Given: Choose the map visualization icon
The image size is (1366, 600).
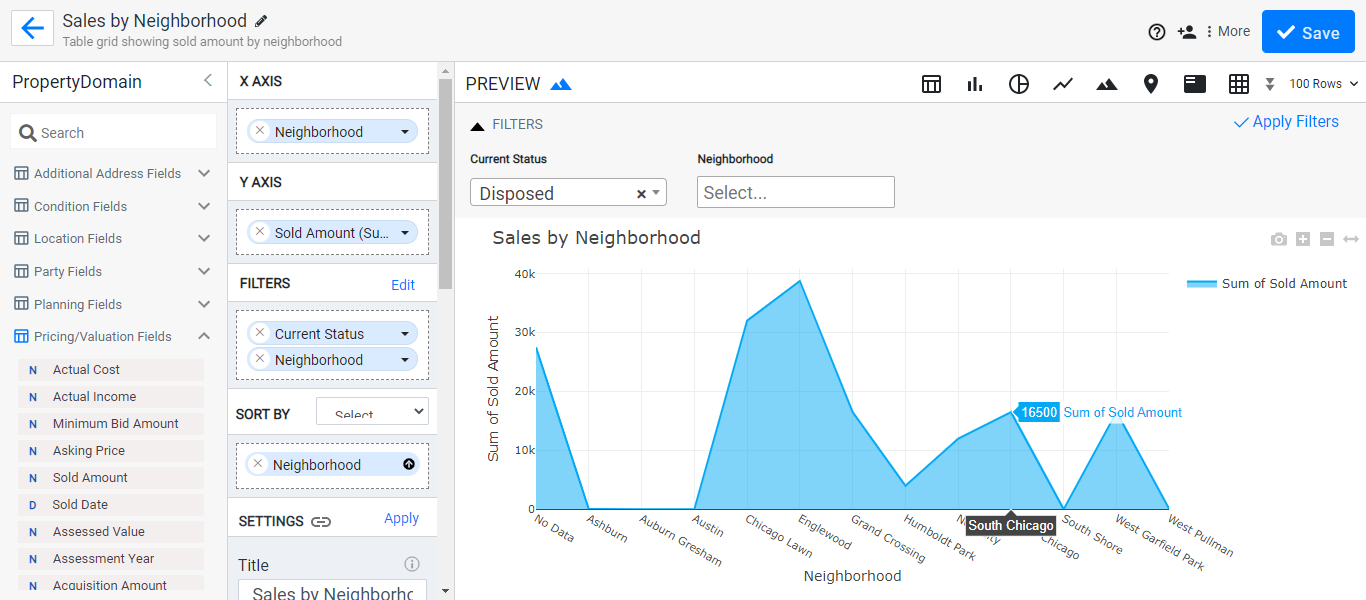Looking at the screenshot, I should click(1150, 84).
